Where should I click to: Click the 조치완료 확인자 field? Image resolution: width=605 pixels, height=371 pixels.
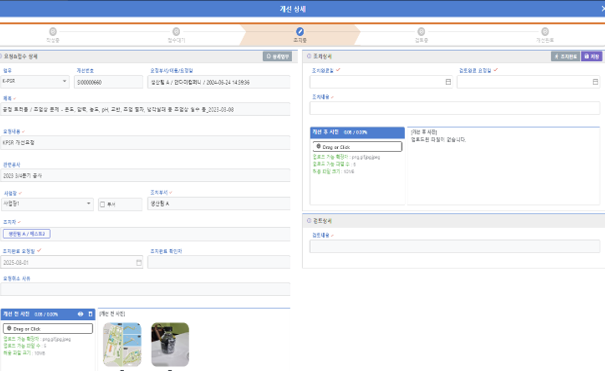coord(219,262)
